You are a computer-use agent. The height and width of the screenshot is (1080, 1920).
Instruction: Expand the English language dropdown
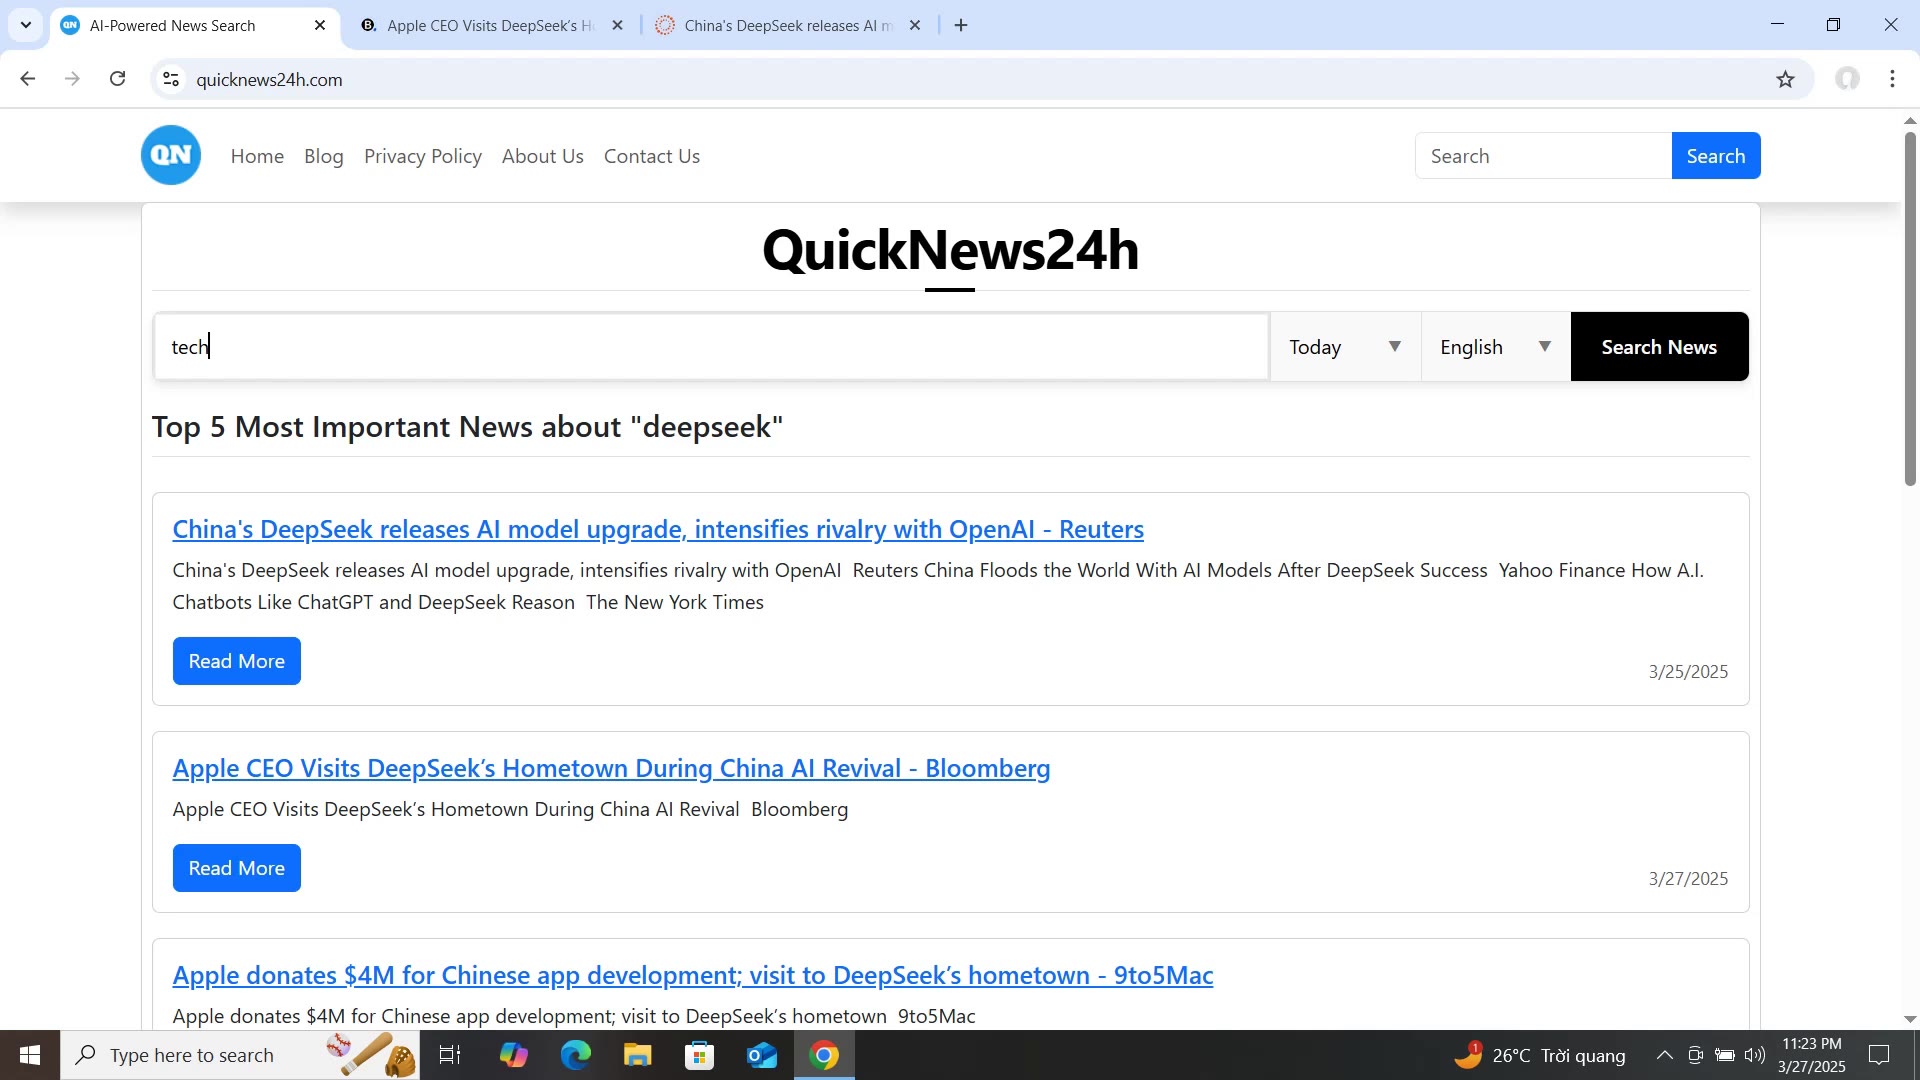[x=1496, y=347]
